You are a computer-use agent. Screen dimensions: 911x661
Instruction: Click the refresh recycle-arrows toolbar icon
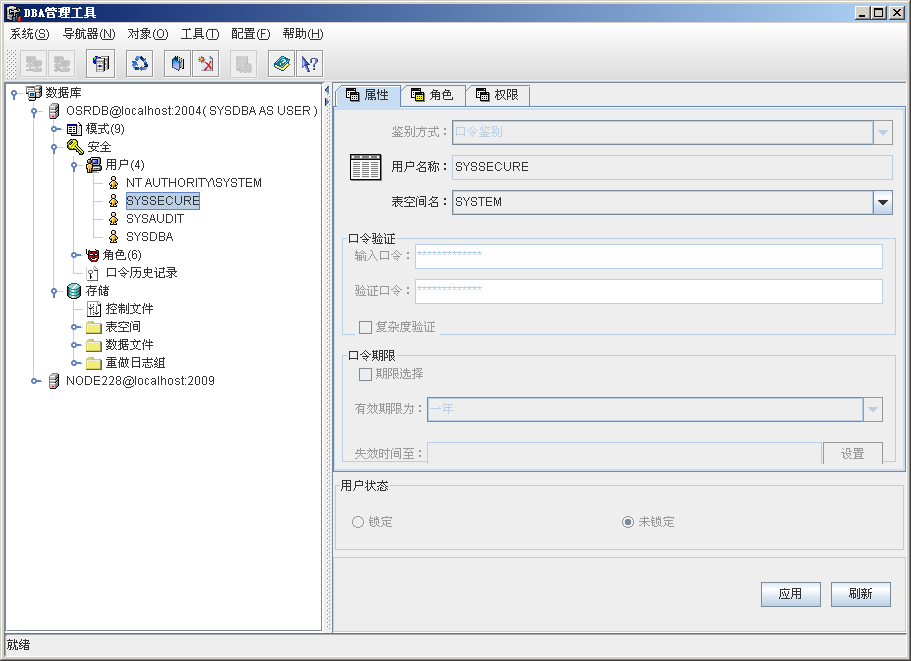pyautogui.click(x=141, y=64)
